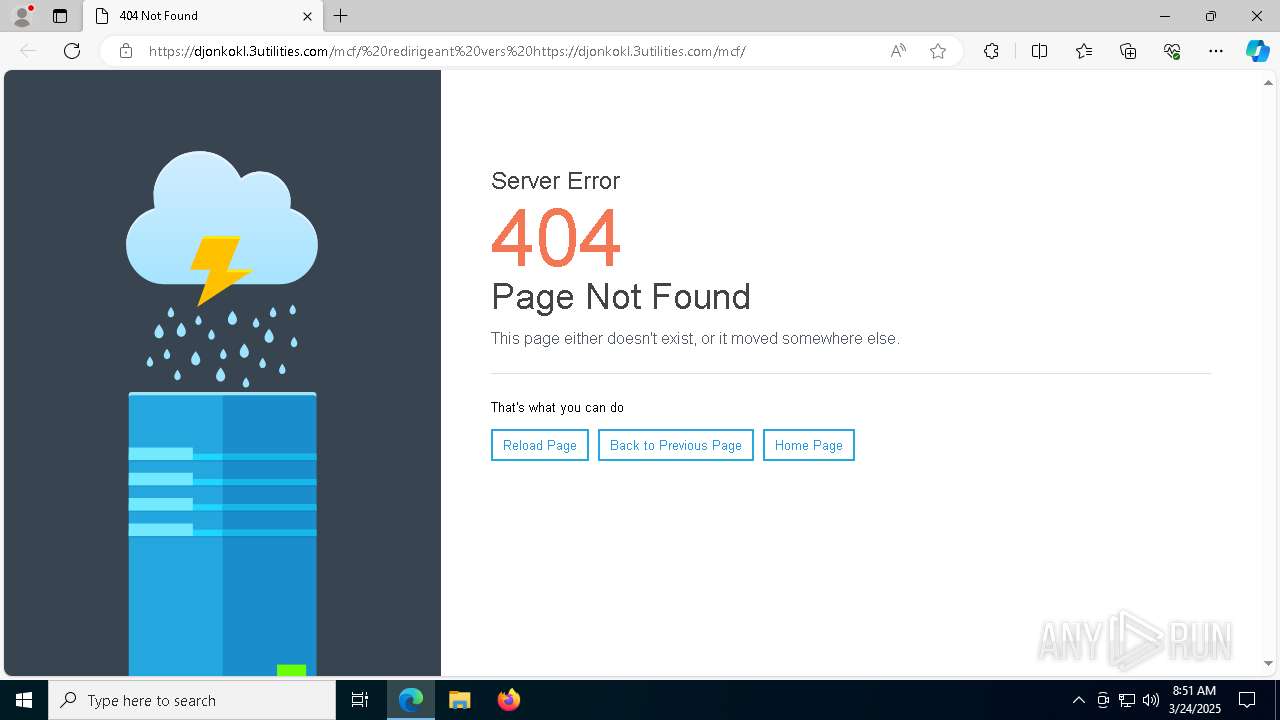
Task: Activate Read aloud icon in address bar
Action: tap(898, 51)
